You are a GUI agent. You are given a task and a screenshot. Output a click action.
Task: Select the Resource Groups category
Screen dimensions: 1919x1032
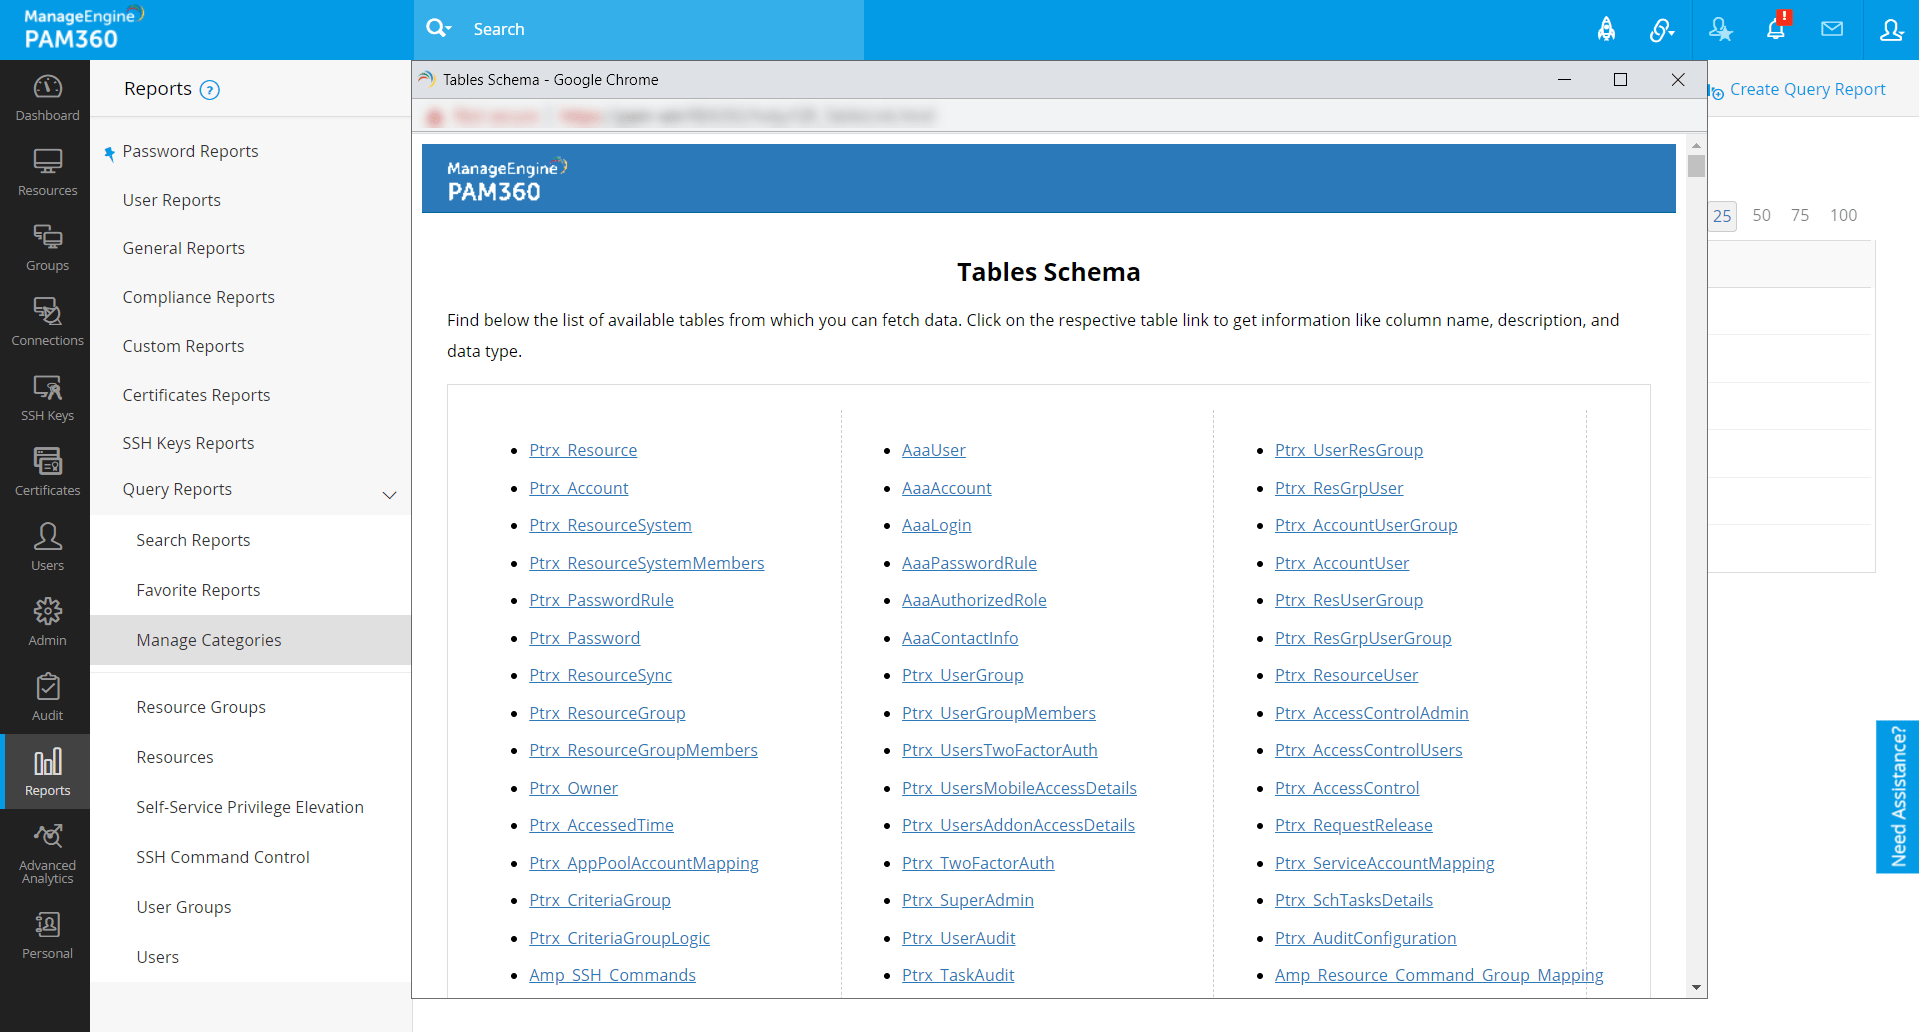[x=201, y=707]
